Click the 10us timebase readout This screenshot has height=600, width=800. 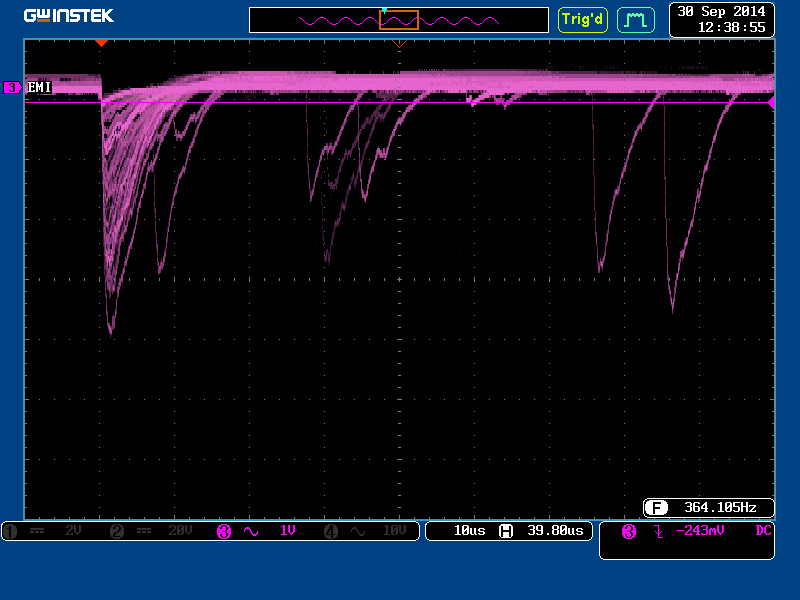(x=469, y=531)
